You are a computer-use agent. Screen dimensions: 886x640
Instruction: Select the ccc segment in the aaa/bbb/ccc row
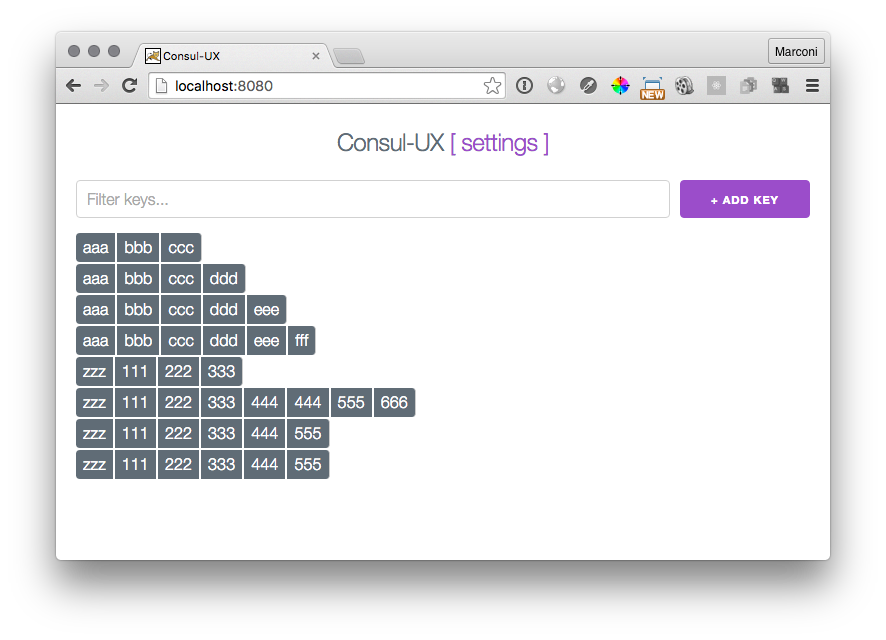pos(181,247)
